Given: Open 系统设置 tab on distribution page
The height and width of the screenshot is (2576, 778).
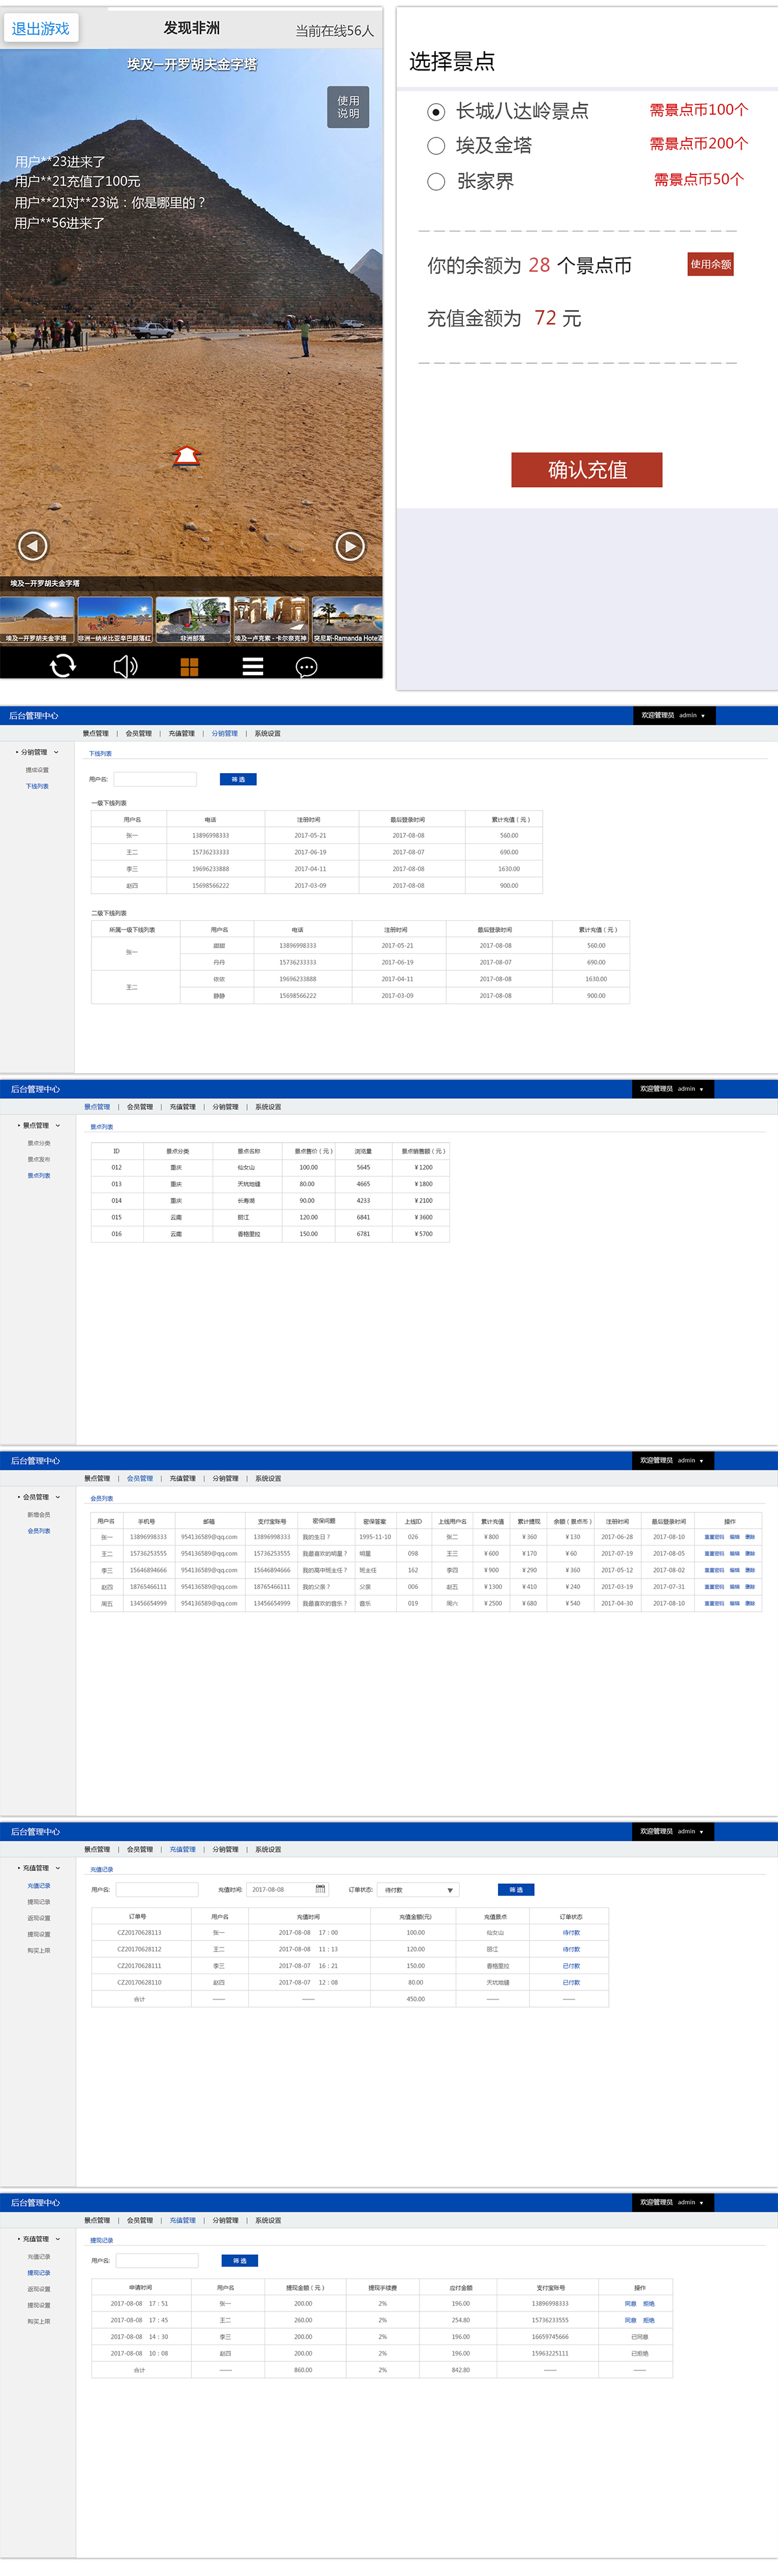Looking at the screenshot, I should 267,734.
